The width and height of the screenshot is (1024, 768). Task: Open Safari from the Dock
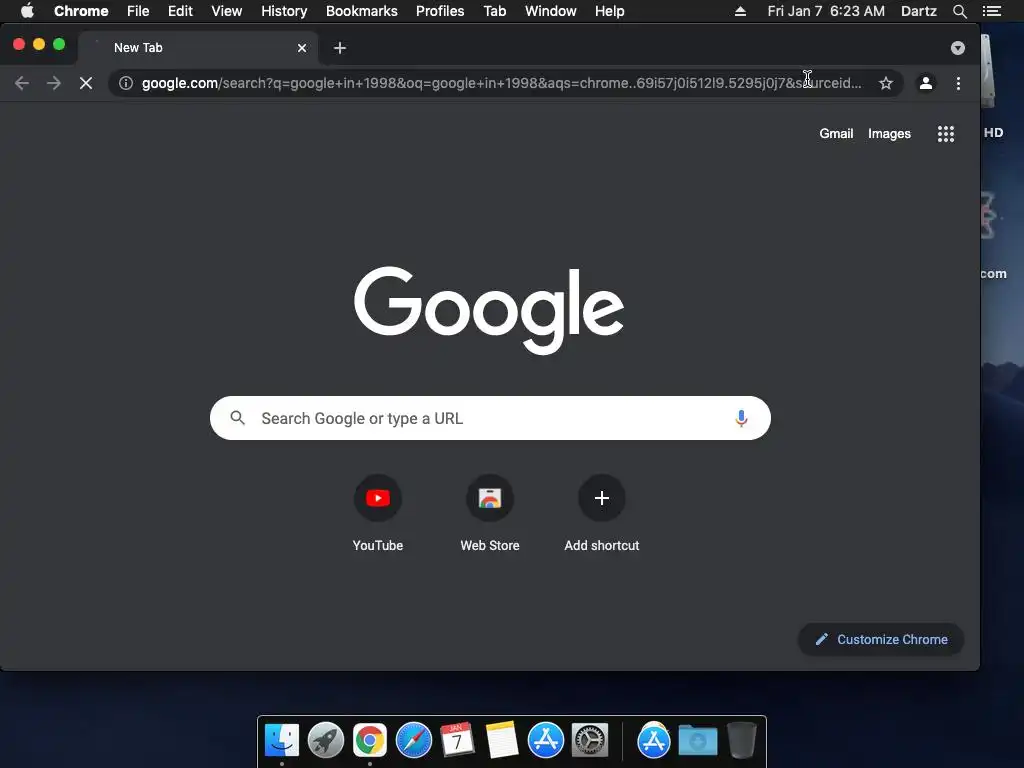coord(413,741)
